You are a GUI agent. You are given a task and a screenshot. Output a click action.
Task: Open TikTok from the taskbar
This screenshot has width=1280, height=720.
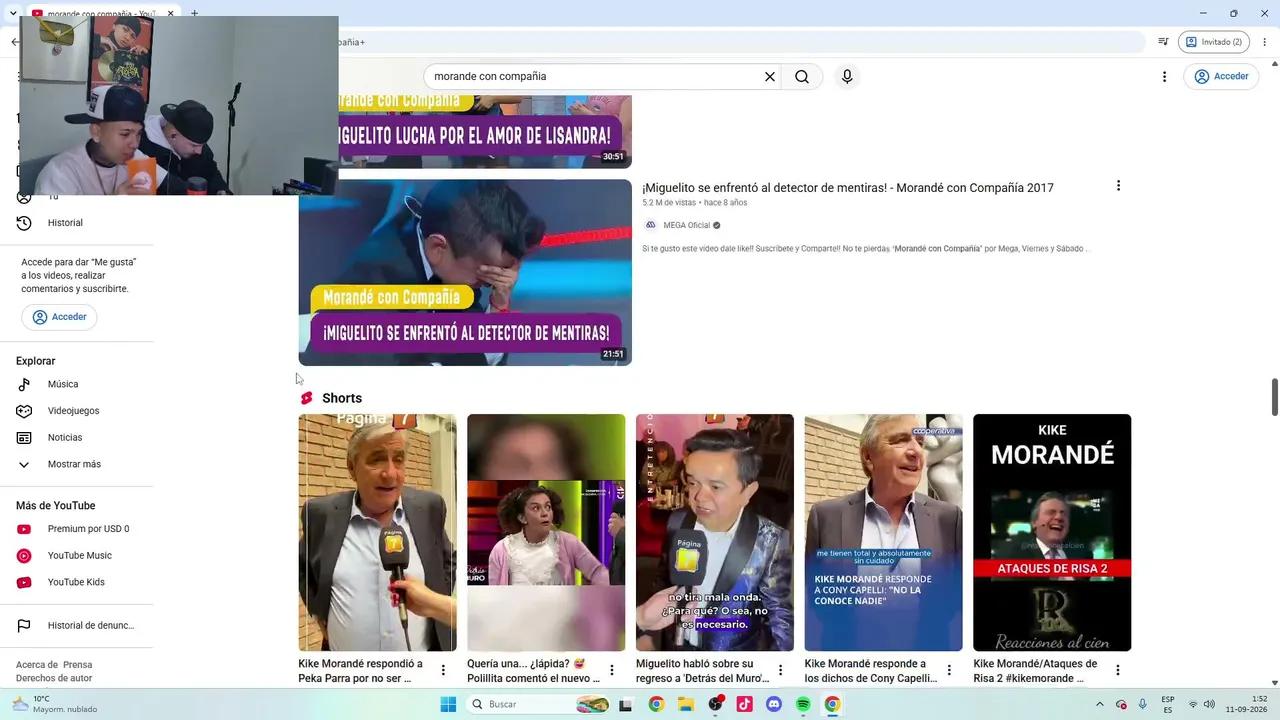[744, 704]
